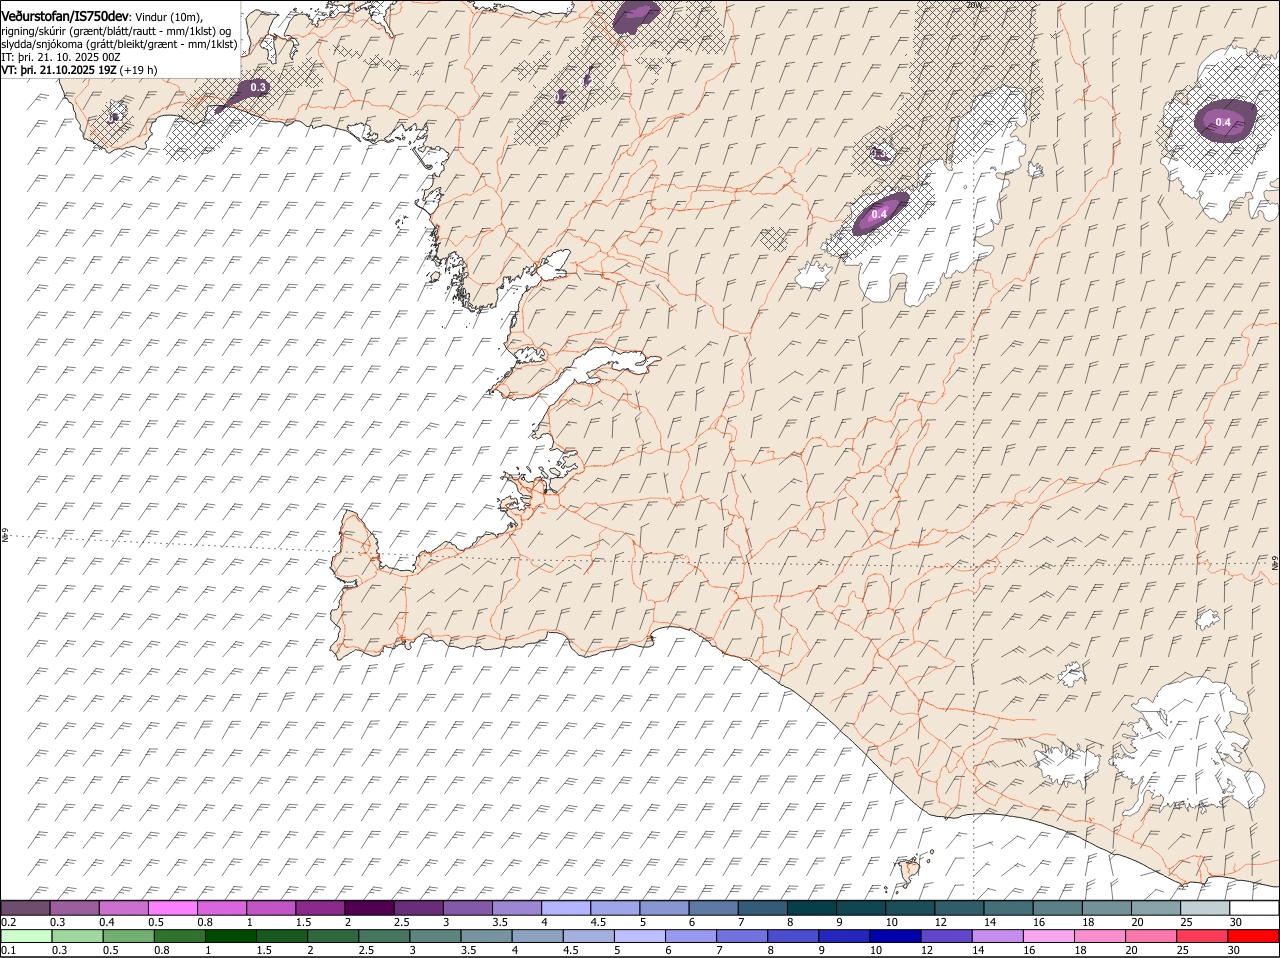The image size is (1280, 958).
Task: Select lower legend pink-red swatch at 20
Action: (x=1149, y=937)
